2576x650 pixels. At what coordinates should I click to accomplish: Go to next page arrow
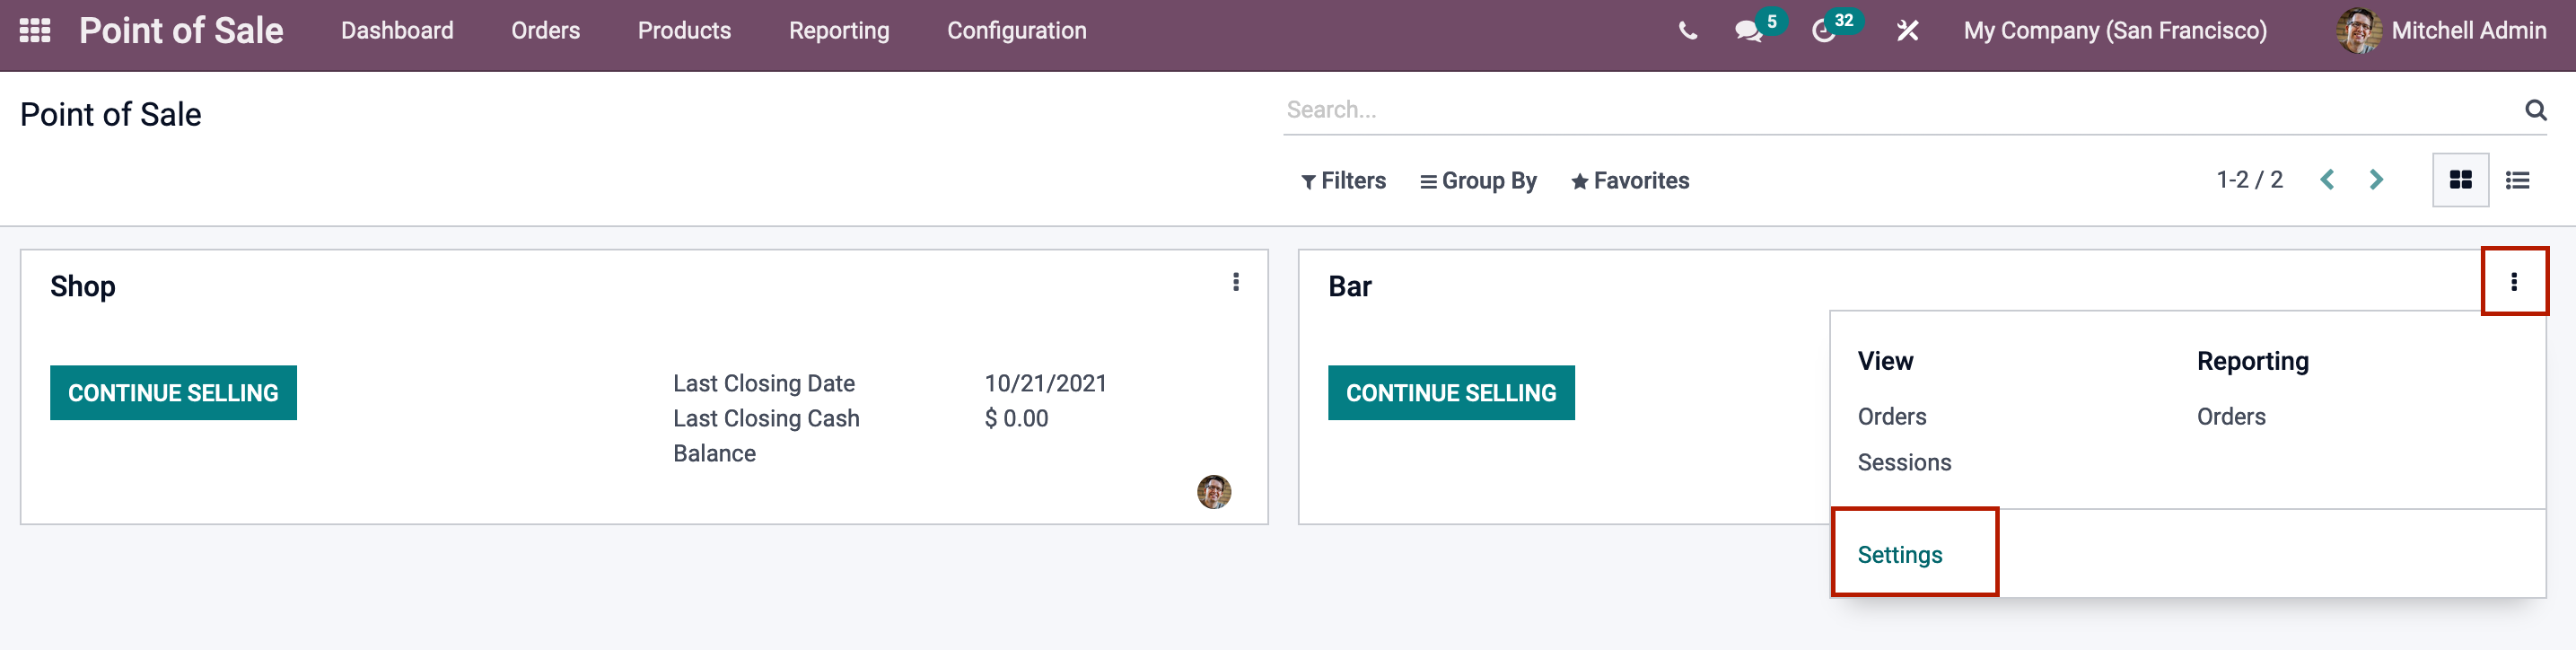[2376, 180]
